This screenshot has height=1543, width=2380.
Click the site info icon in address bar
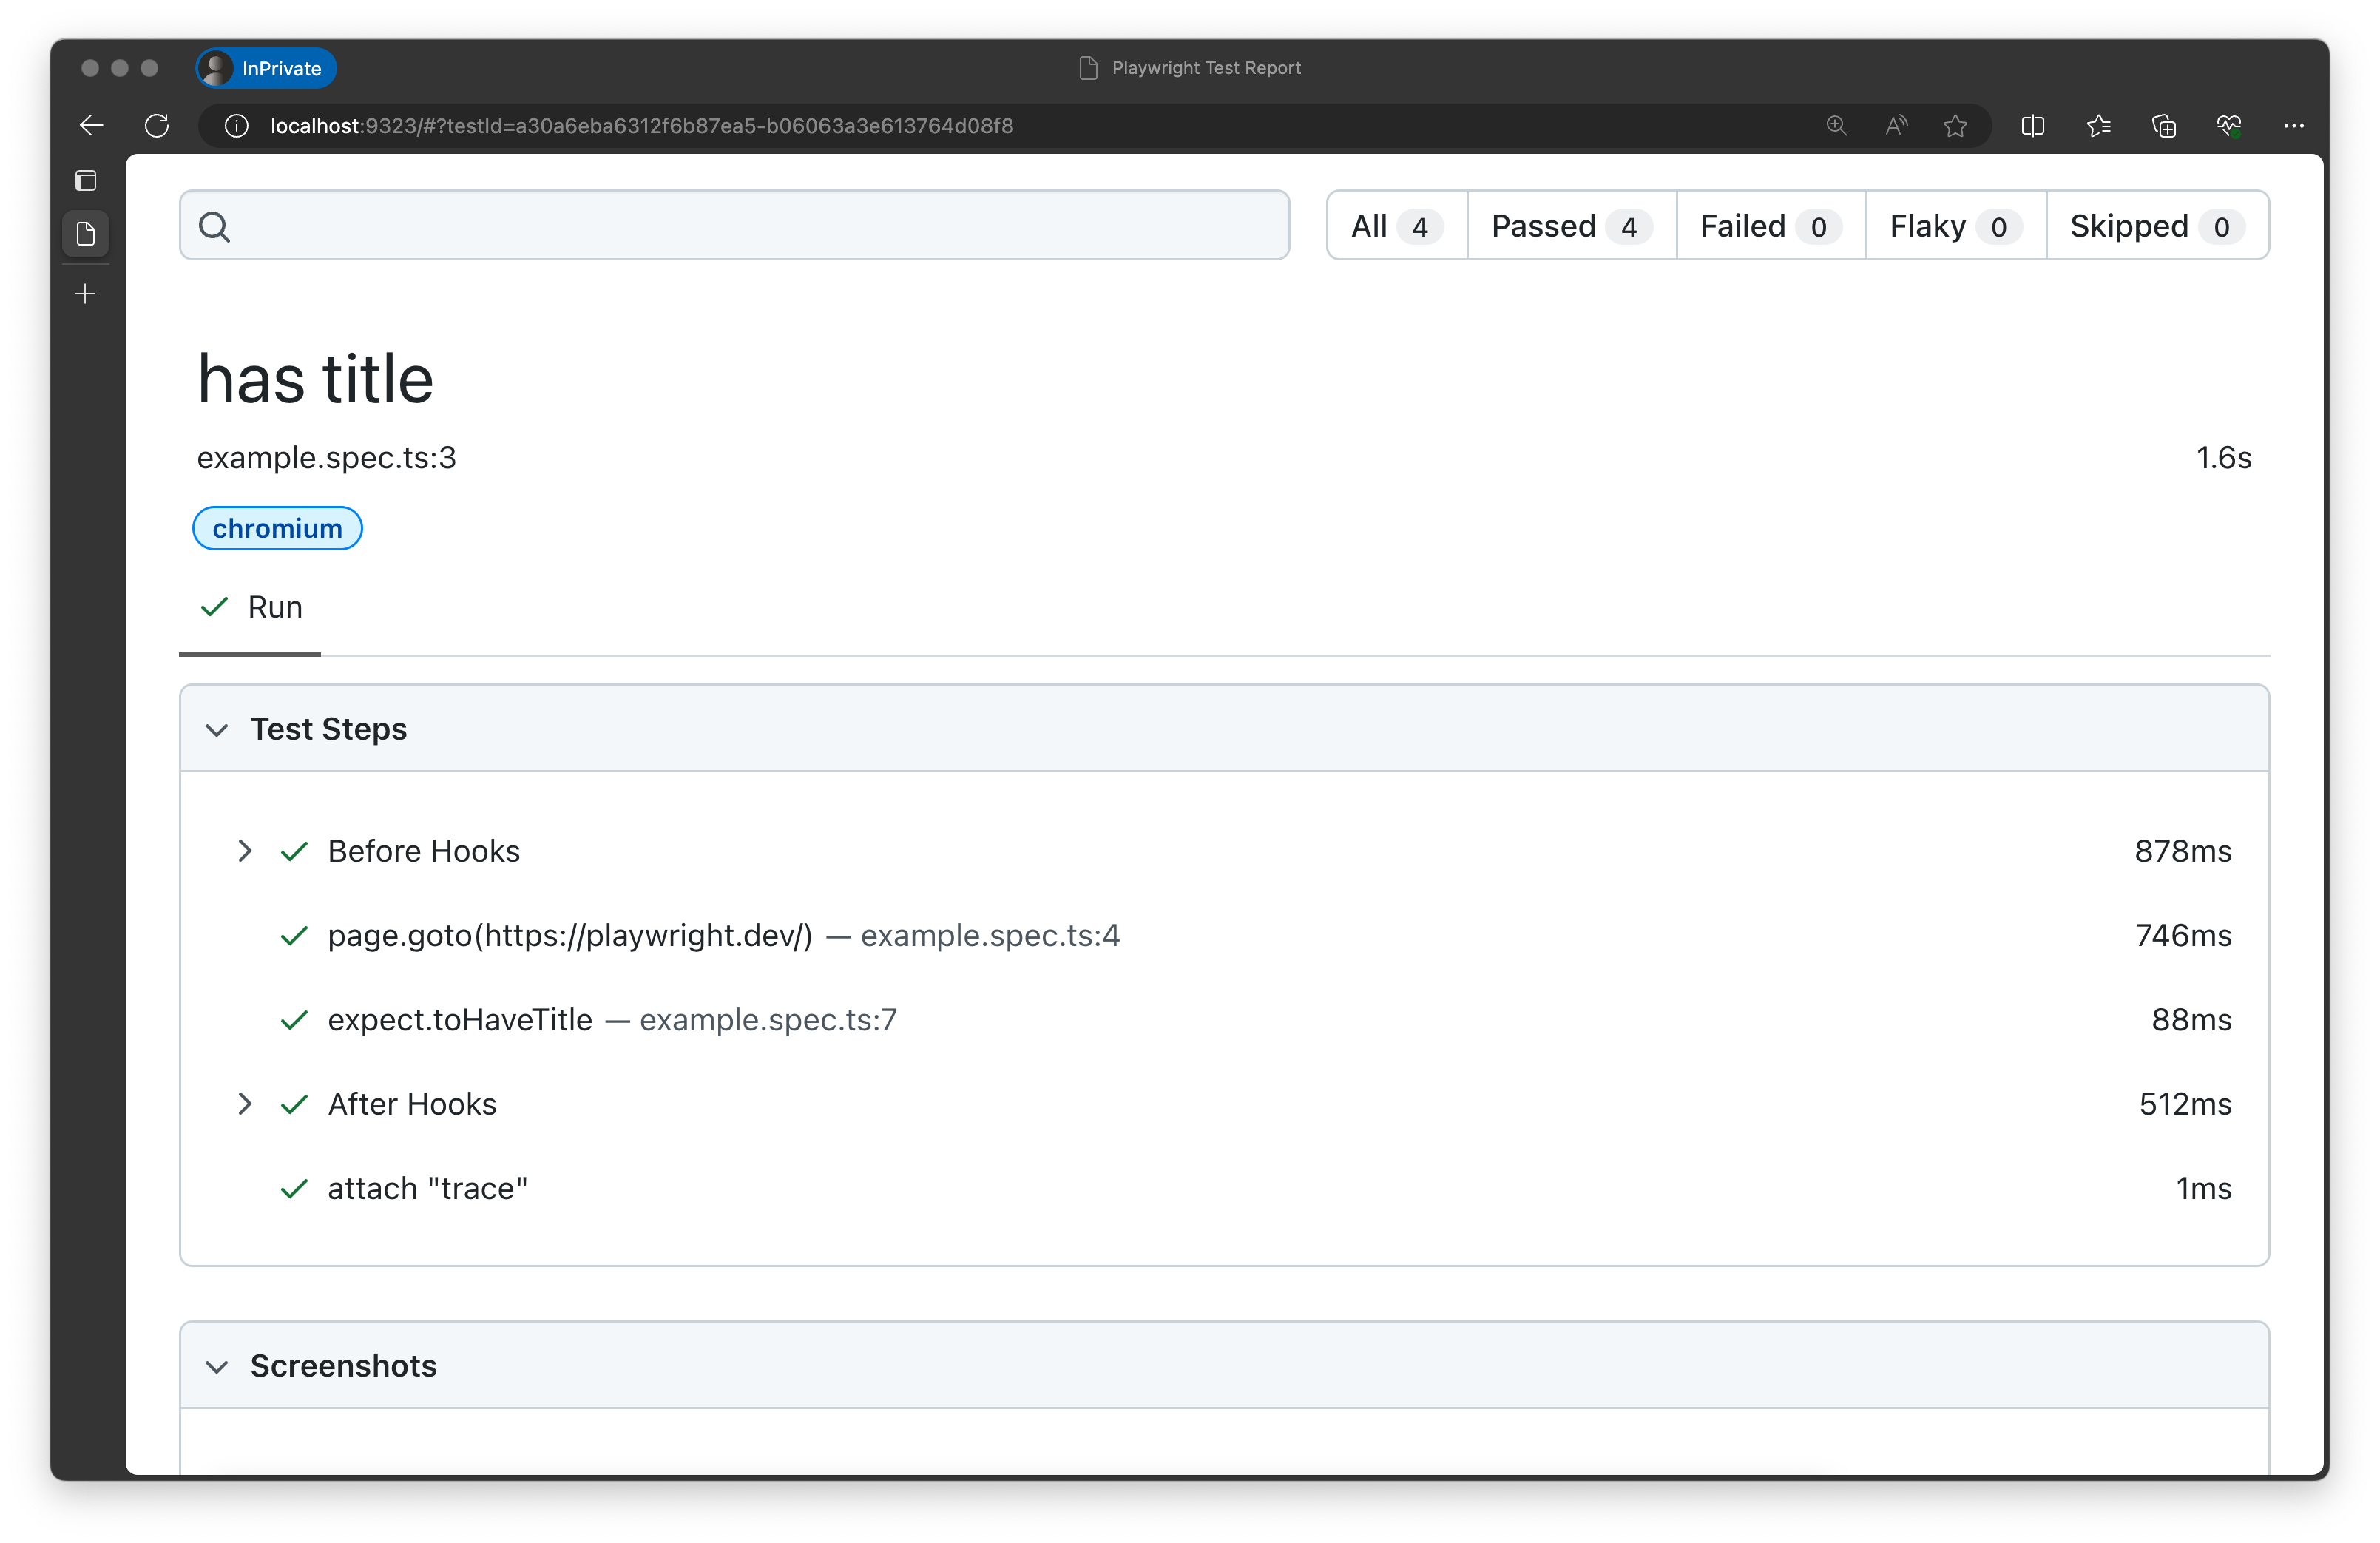click(x=236, y=125)
